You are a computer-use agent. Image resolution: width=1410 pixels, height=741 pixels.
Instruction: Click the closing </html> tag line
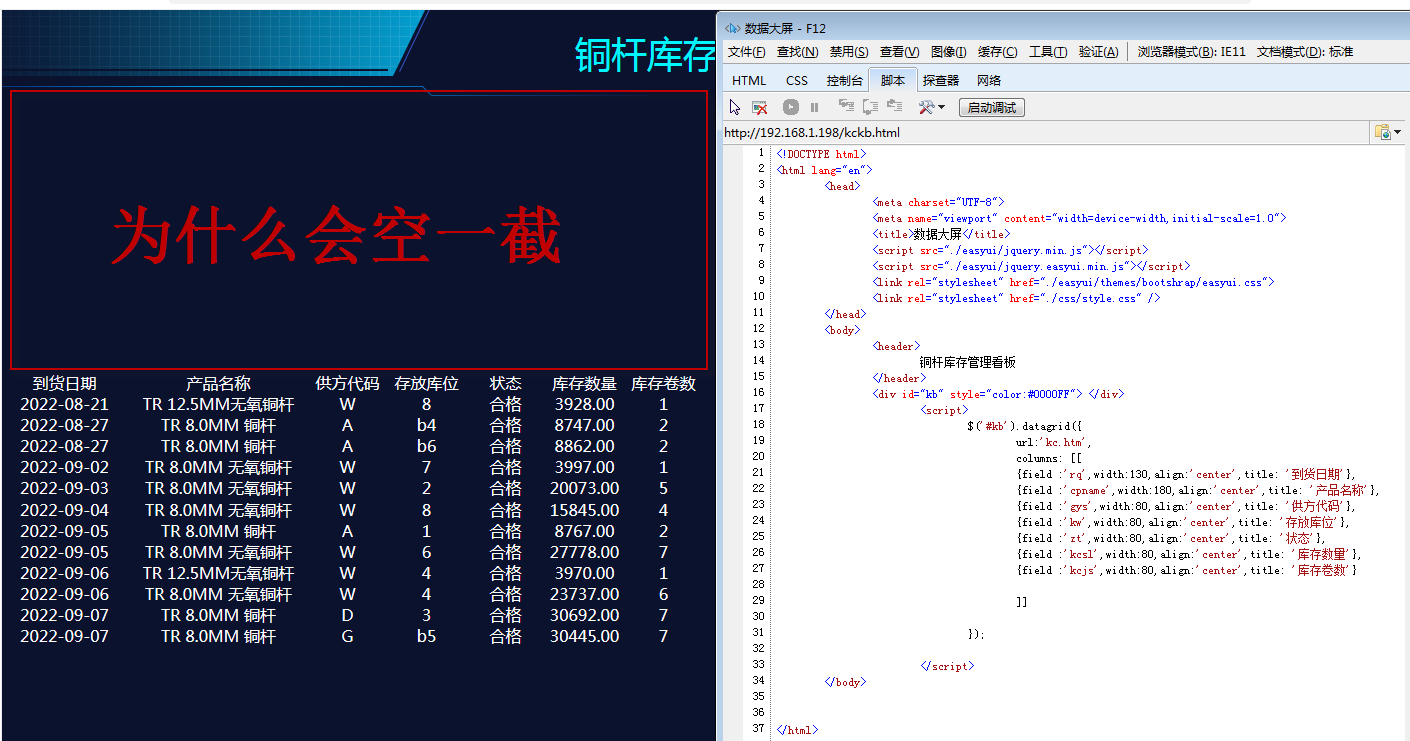(797, 730)
